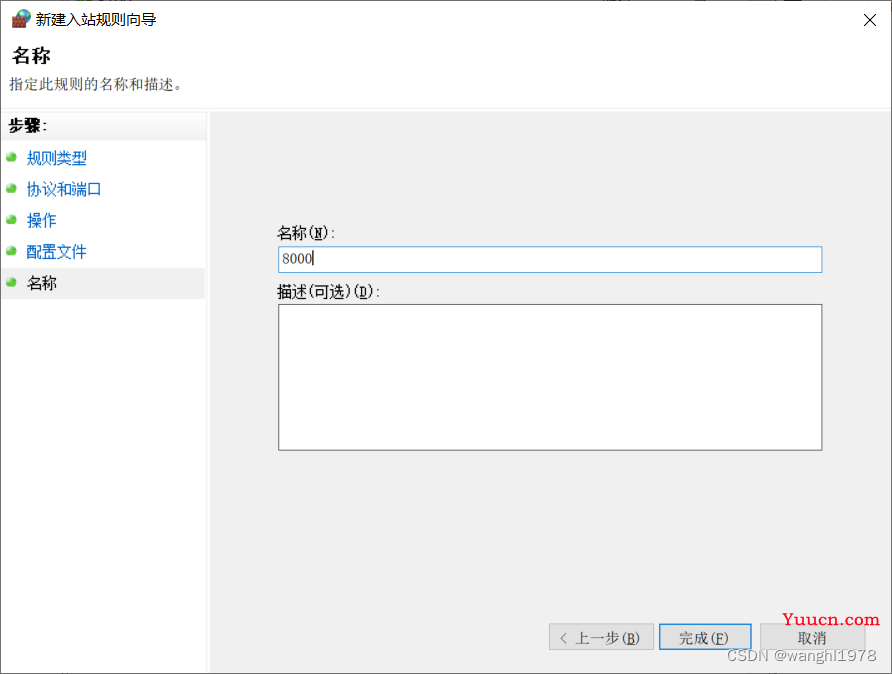Click green bullet beside 协议和端口 step

[x=11, y=189]
